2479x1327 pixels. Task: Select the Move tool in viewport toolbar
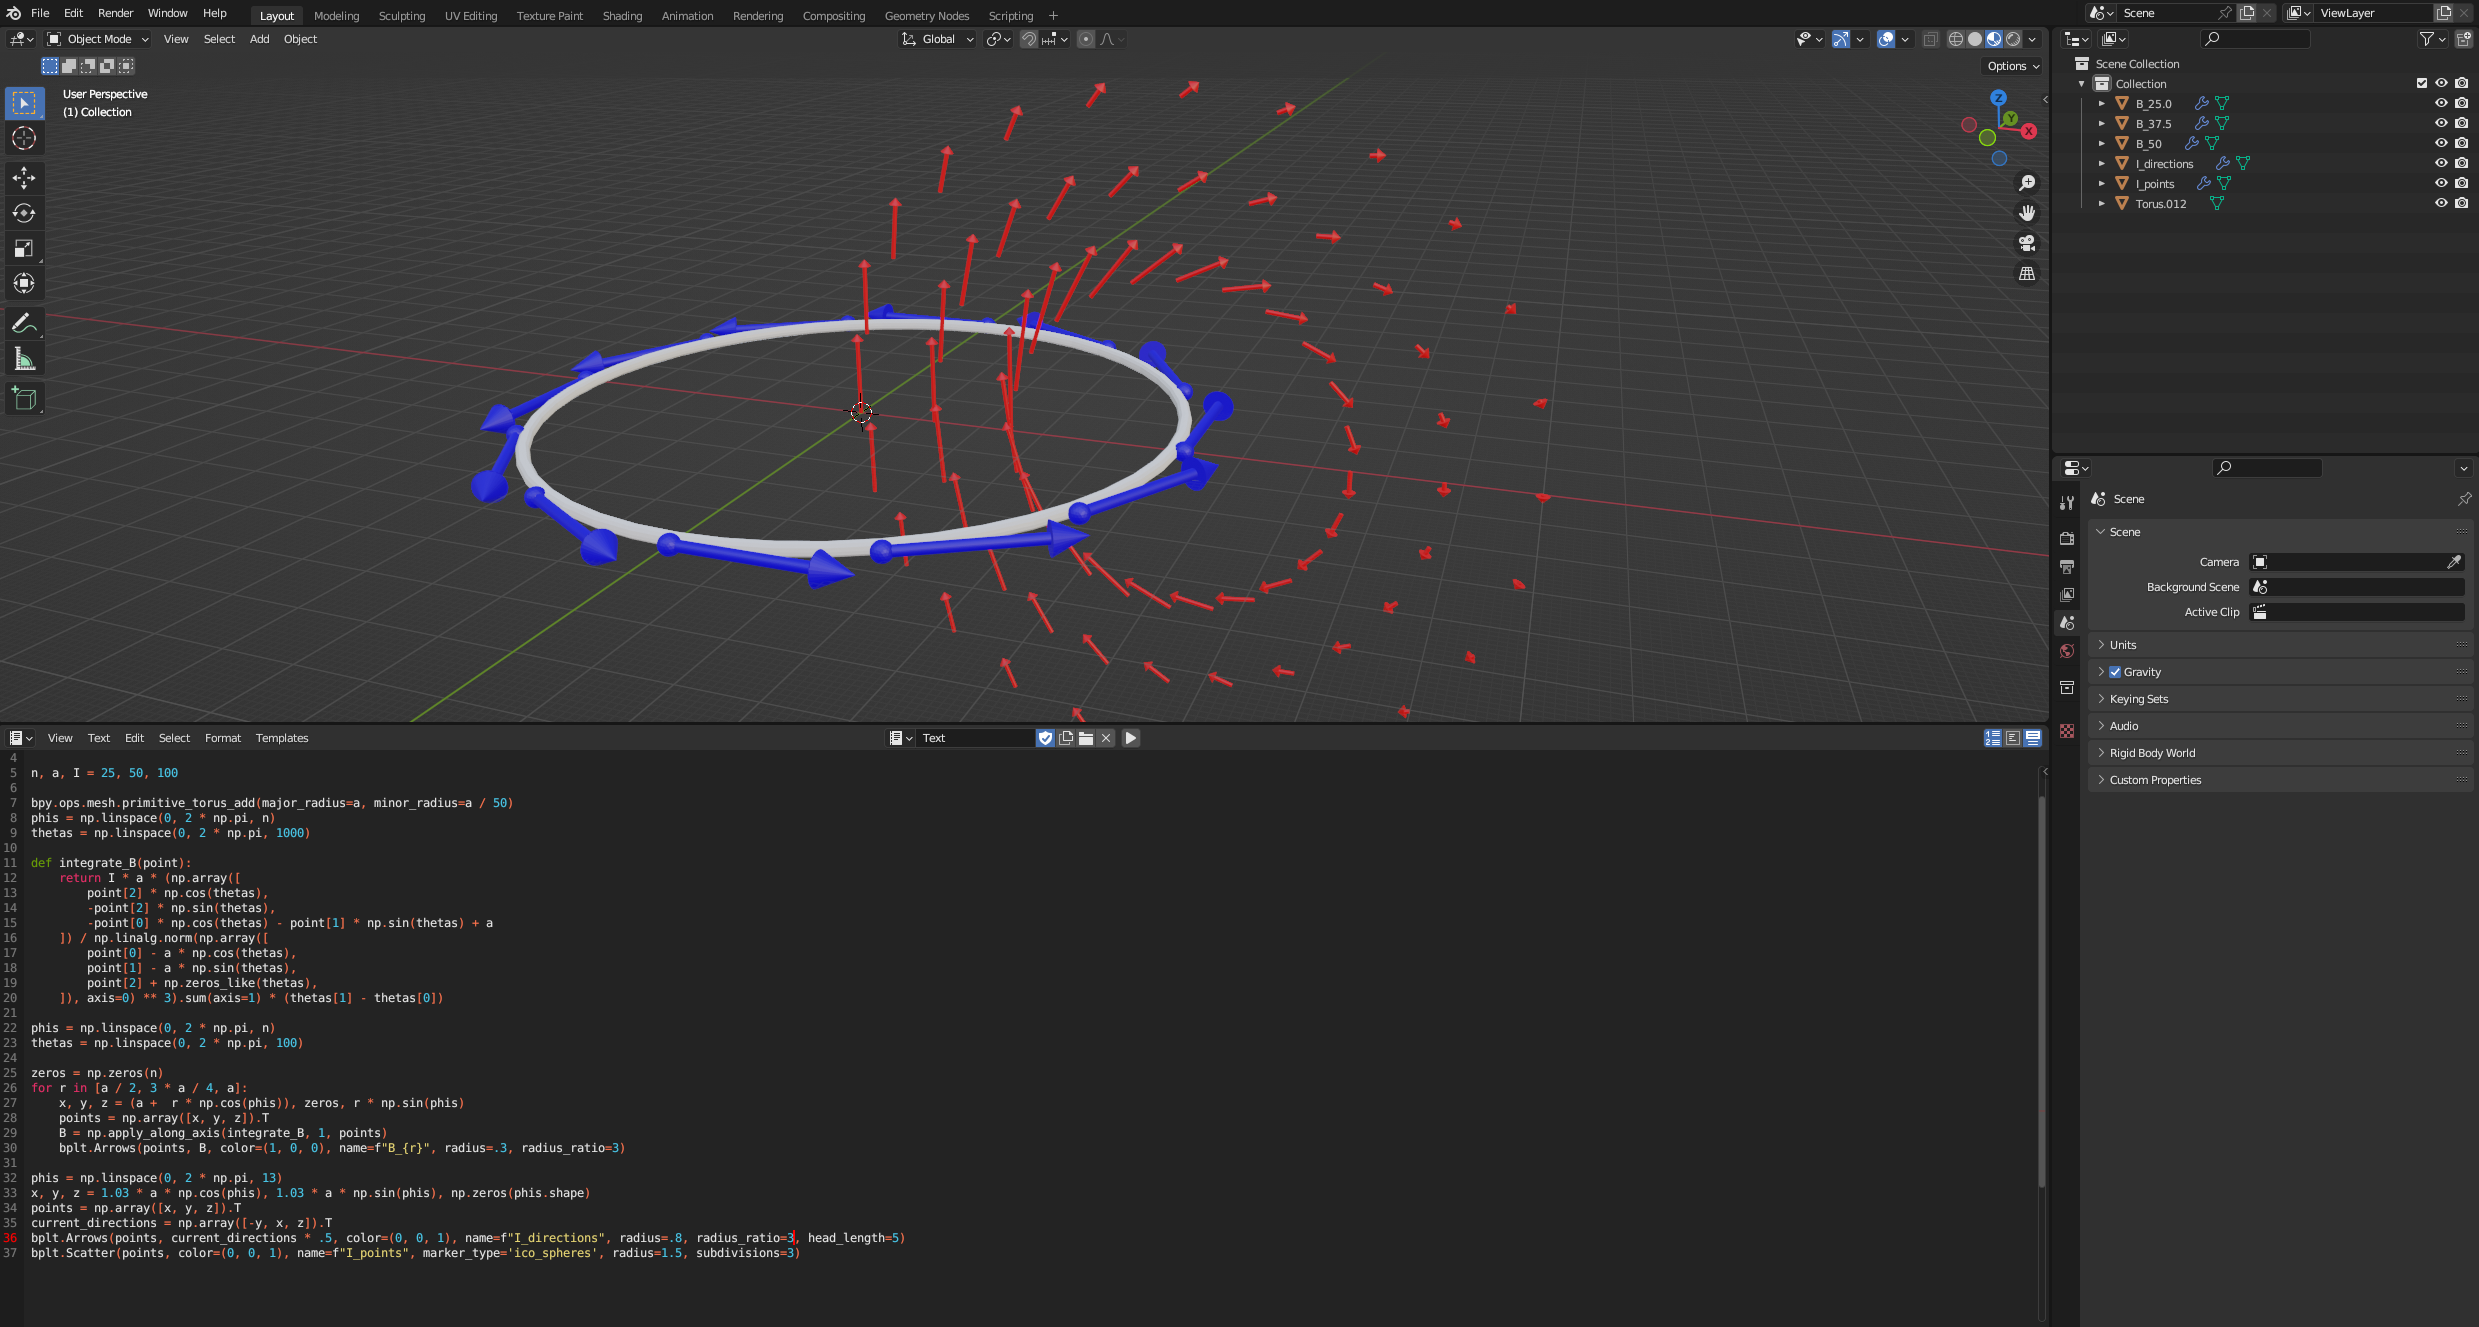pyautogui.click(x=24, y=178)
